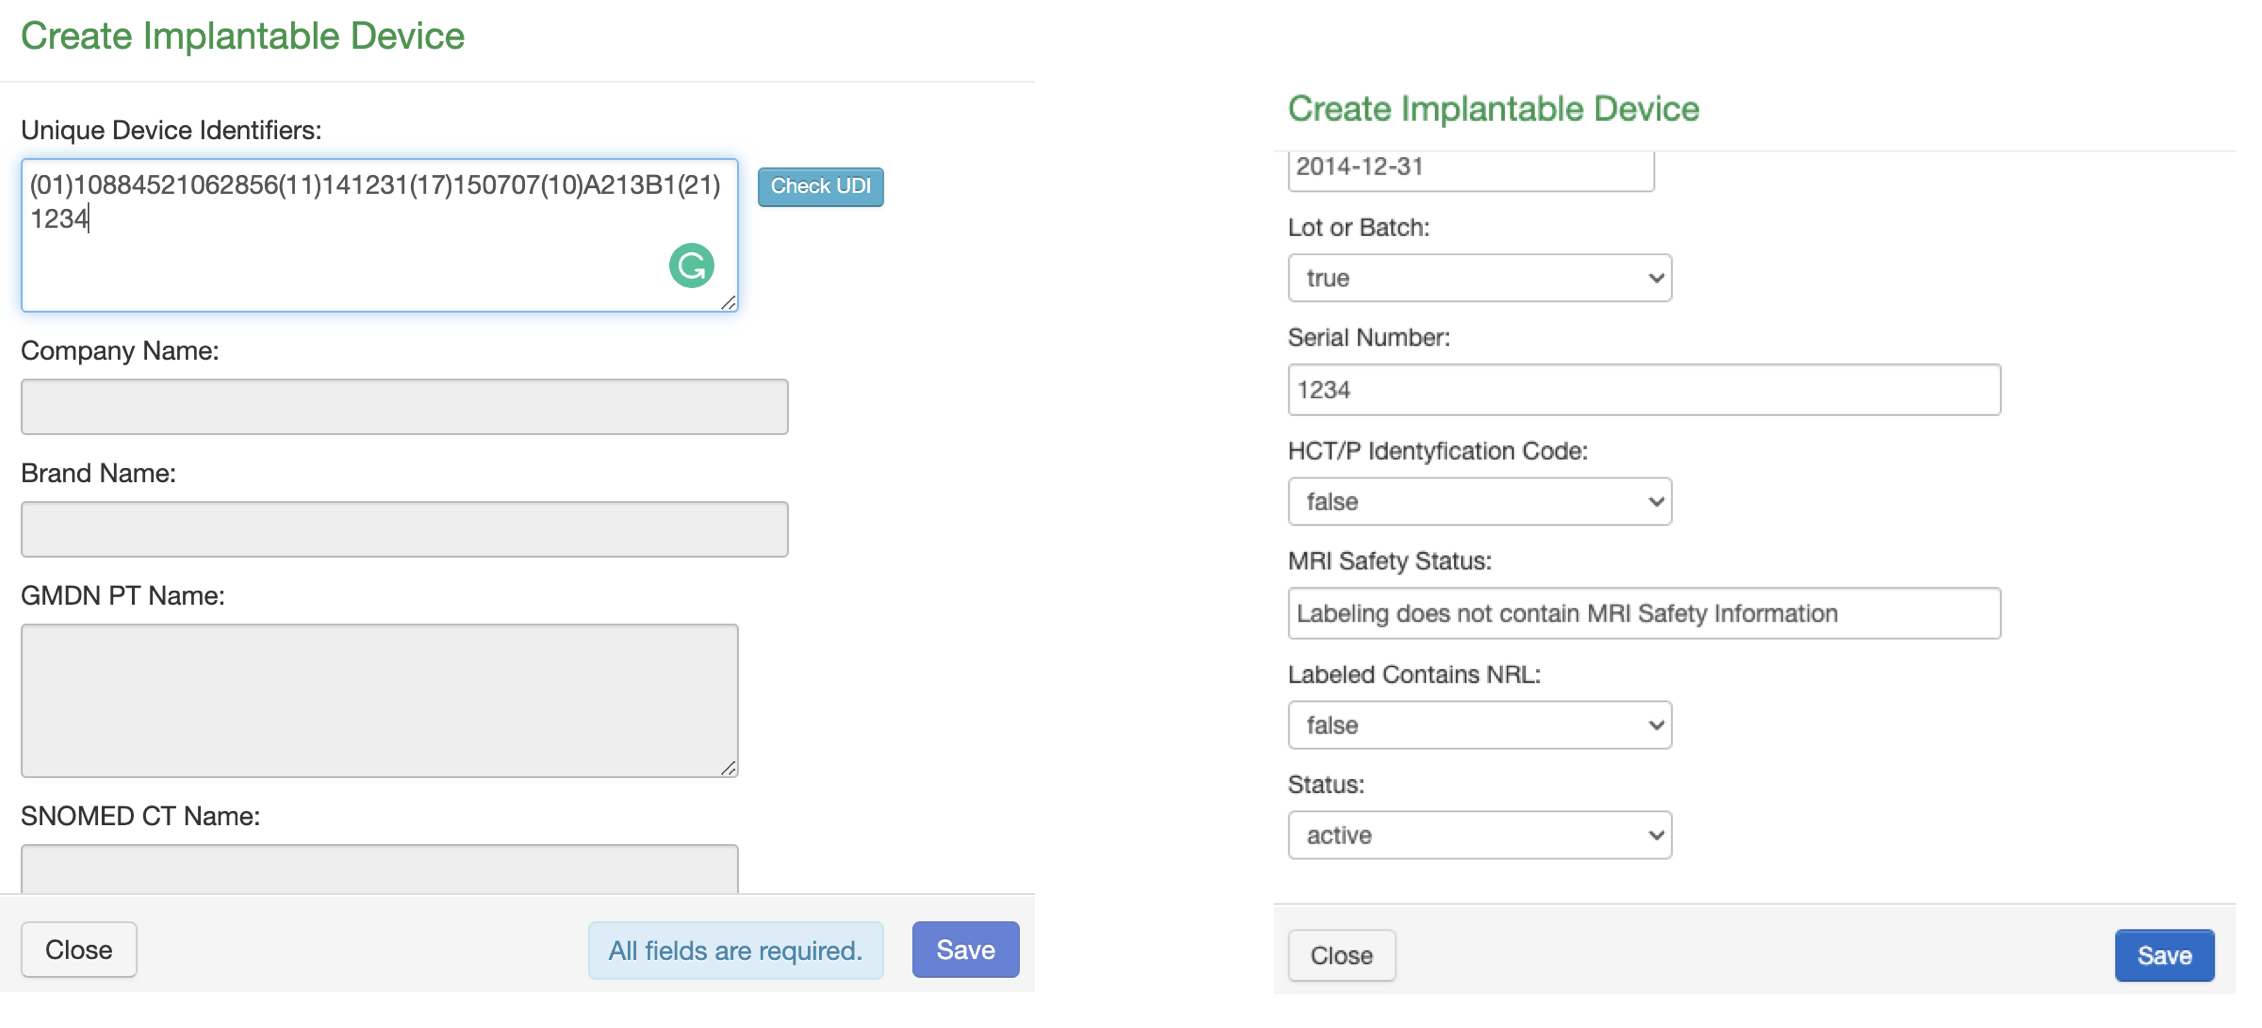This screenshot has height=1028, width=2262.
Task: Click the Unique Device Identifiers text area
Action: pyautogui.click(x=350, y=250)
